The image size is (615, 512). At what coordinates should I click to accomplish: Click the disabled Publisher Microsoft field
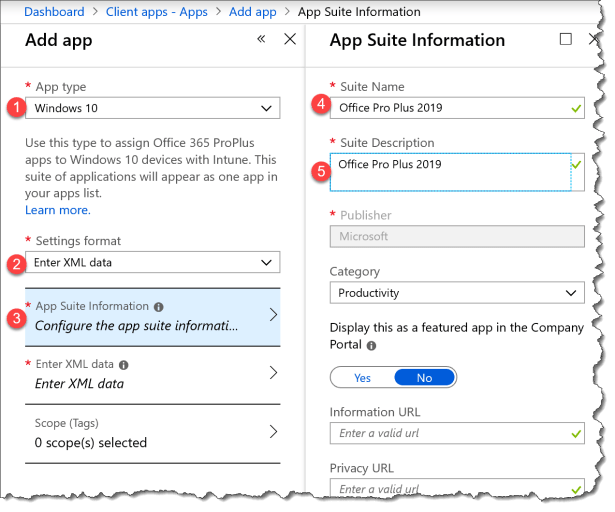click(x=457, y=236)
